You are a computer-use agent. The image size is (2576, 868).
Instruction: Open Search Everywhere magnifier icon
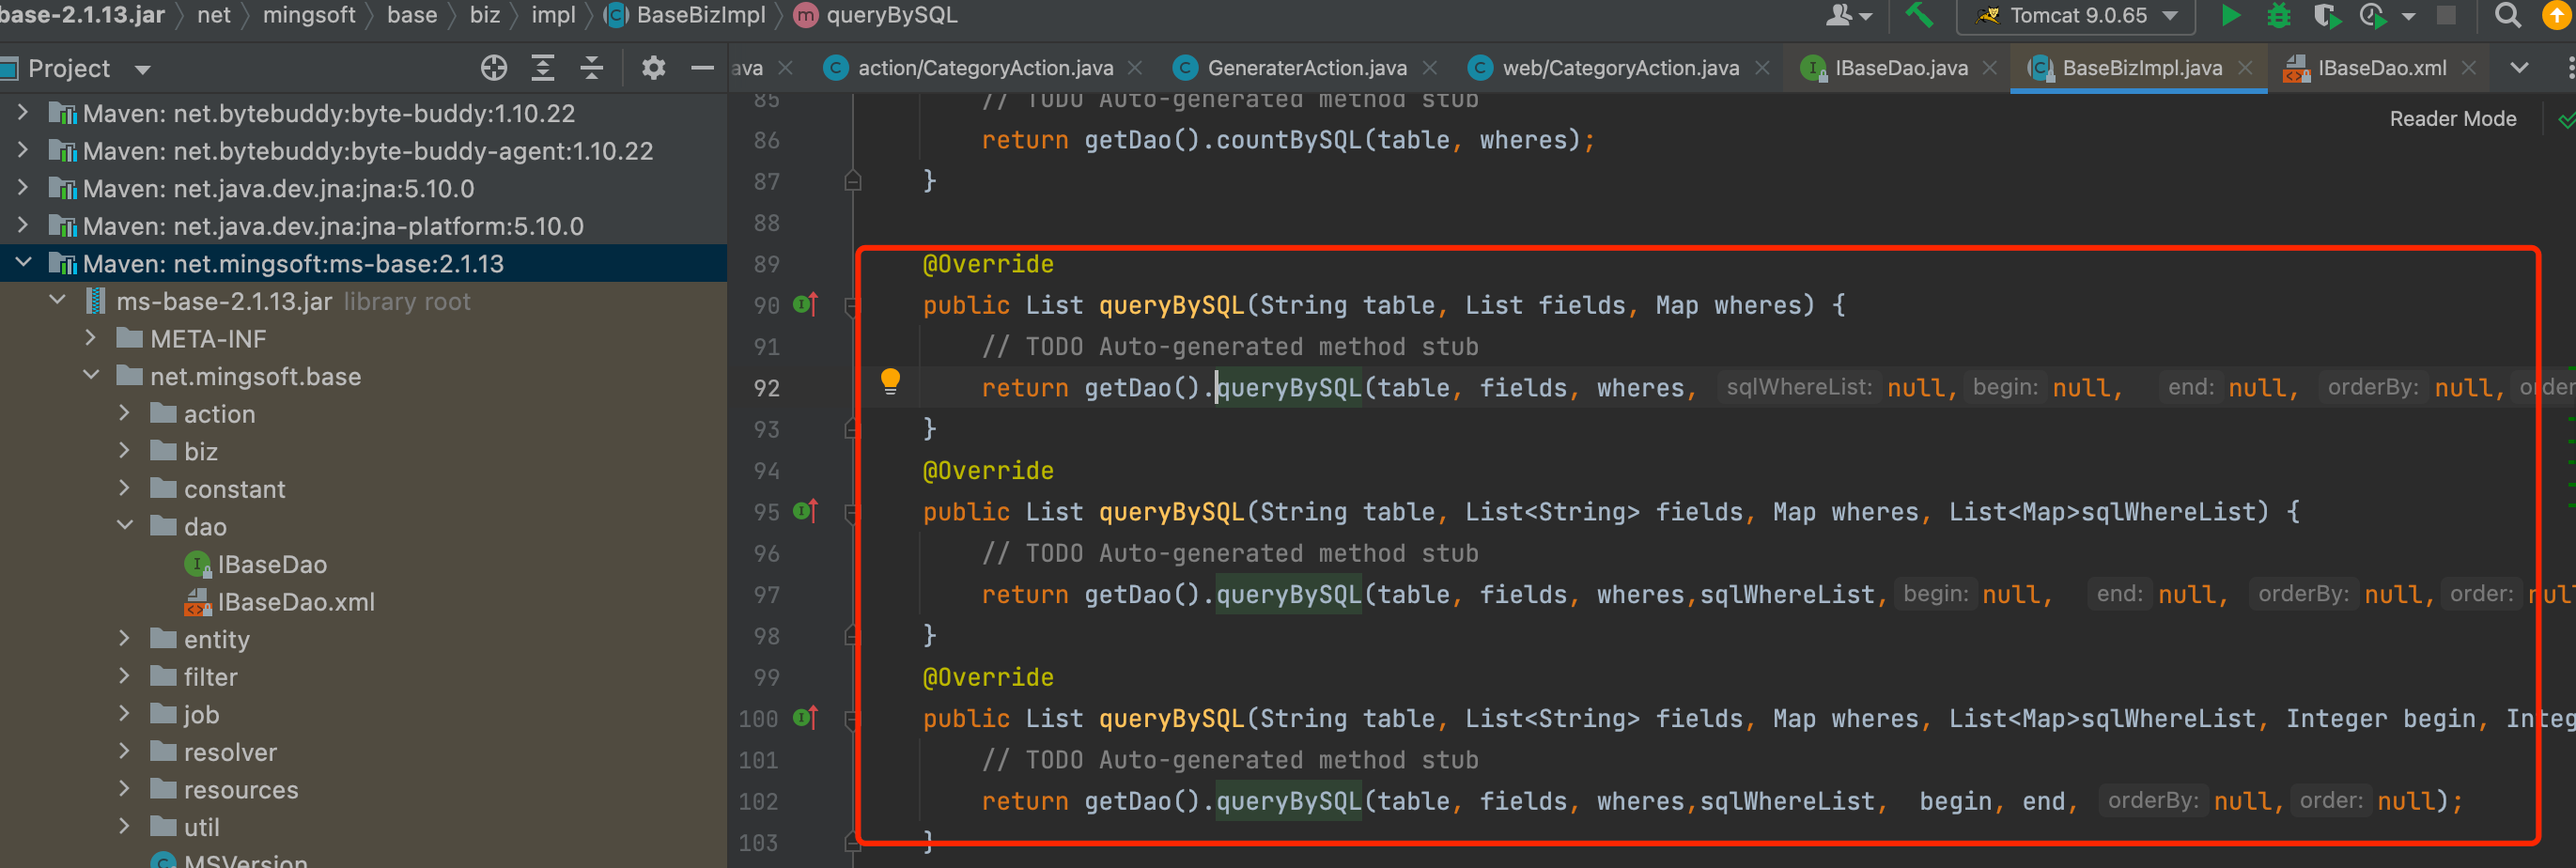coord(2507,15)
